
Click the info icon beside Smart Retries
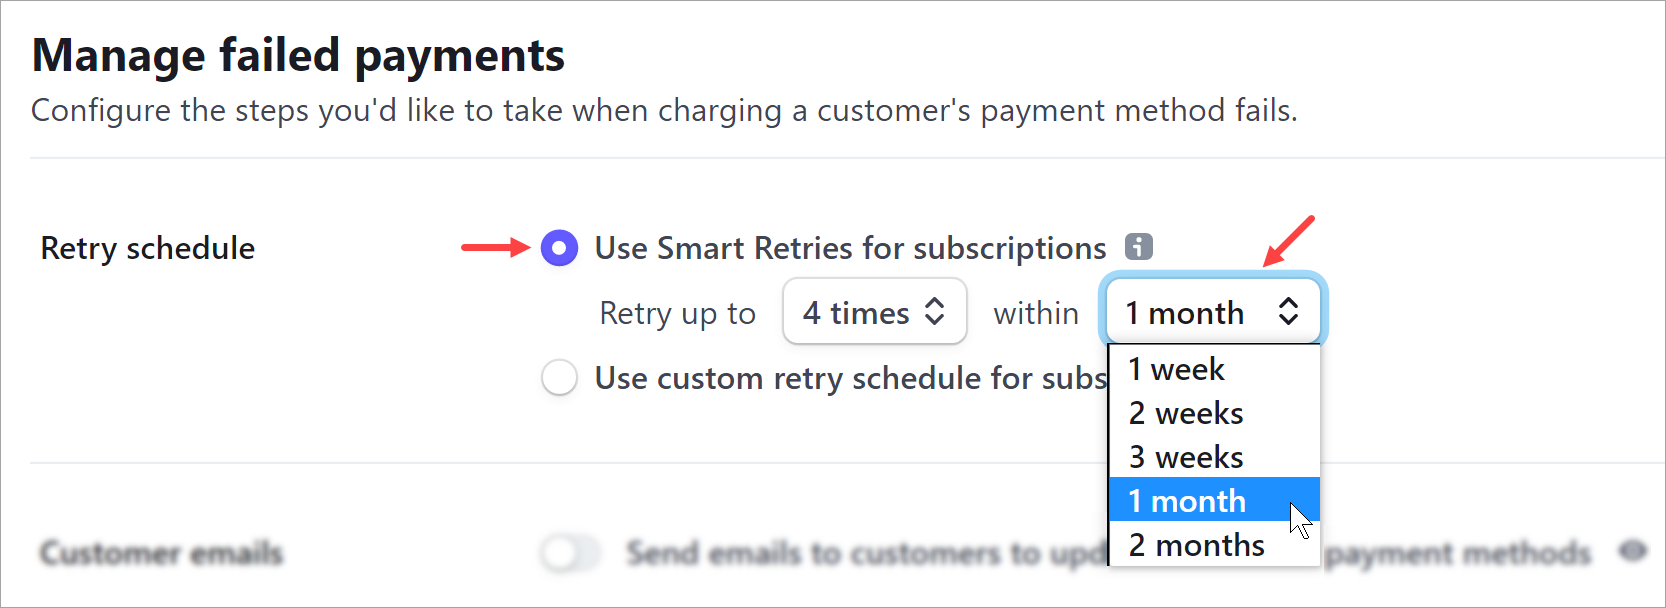pos(1139,246)
